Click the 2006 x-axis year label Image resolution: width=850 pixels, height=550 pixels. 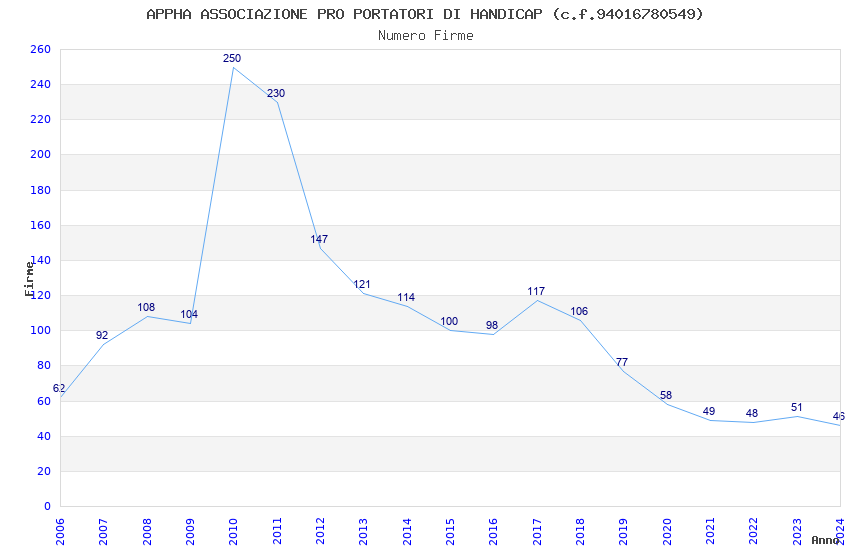tap(60, 532)
